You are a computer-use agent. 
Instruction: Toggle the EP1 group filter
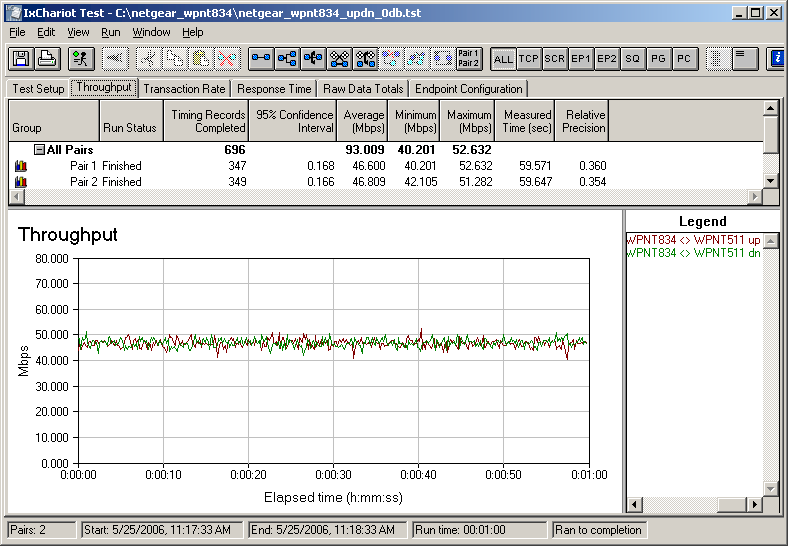[x=581, y=59]
